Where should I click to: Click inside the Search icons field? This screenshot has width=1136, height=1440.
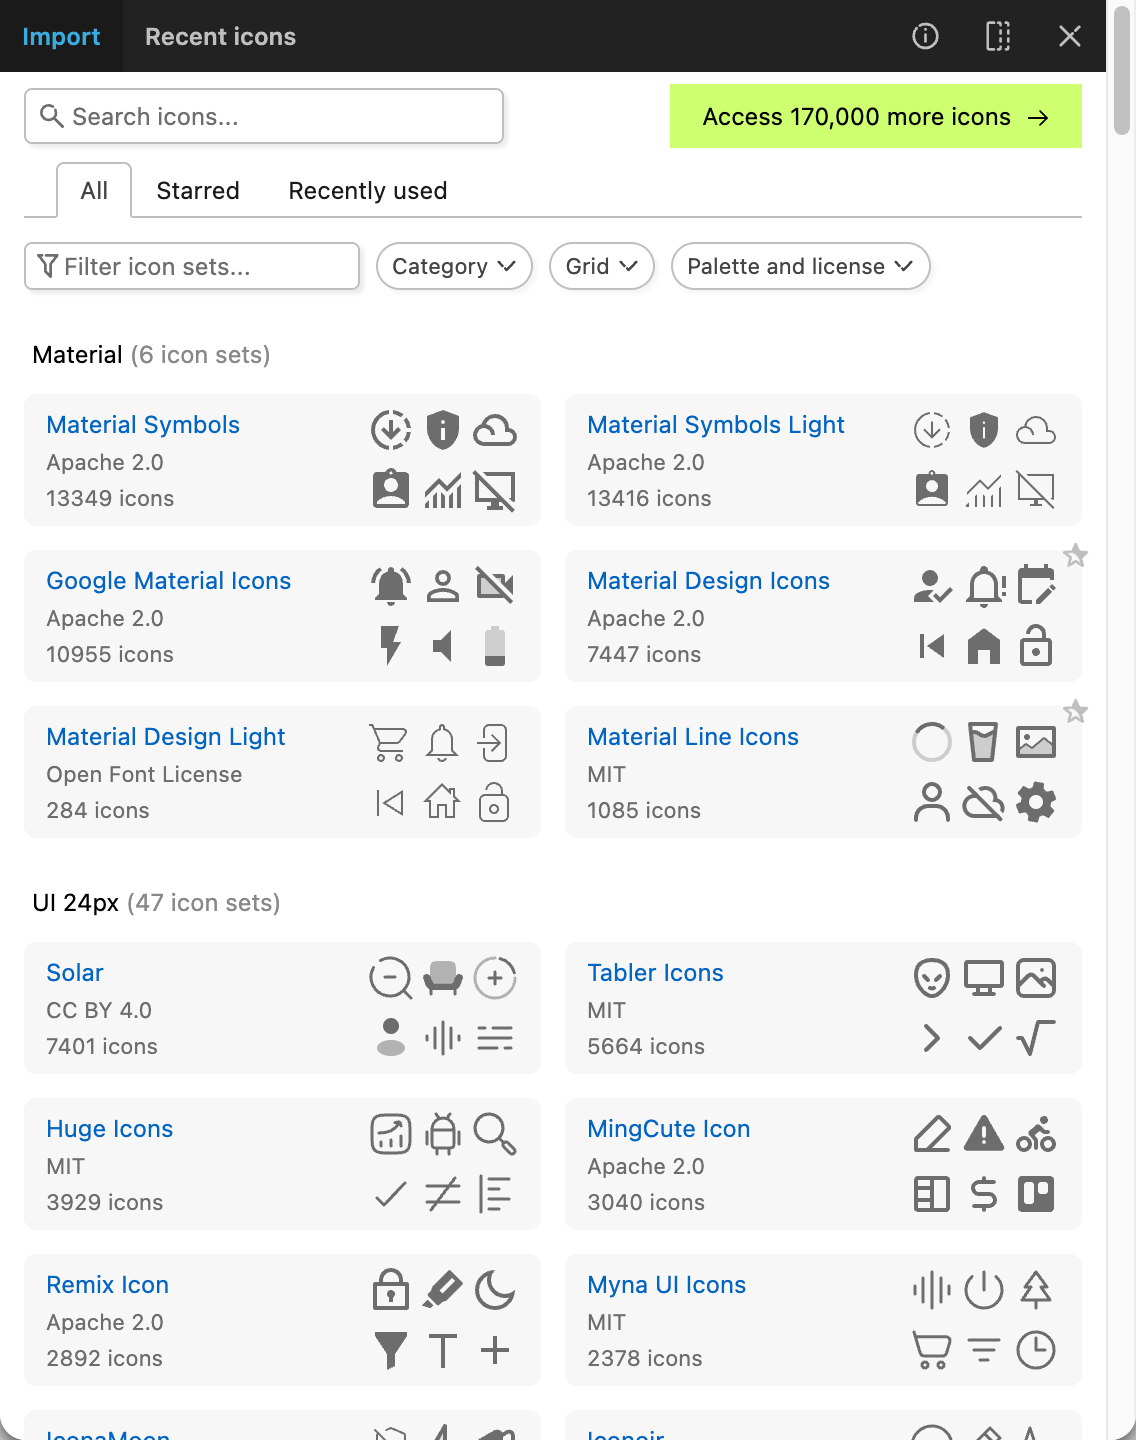[263, 116]
